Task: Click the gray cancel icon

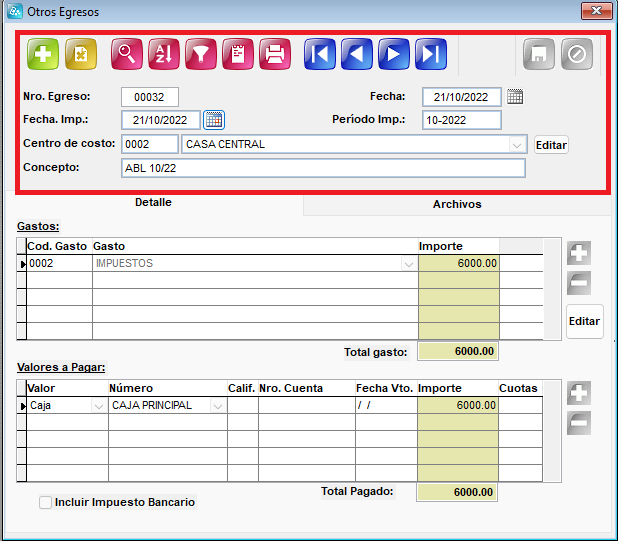Action: pos(577,54)
